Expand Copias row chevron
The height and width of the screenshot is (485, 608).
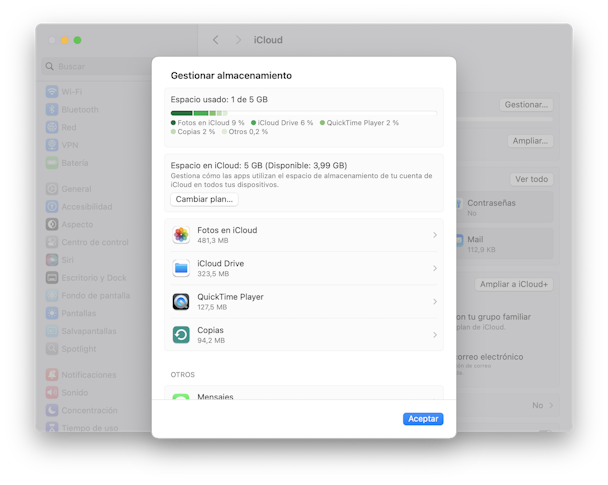click(x=435, y=335)
